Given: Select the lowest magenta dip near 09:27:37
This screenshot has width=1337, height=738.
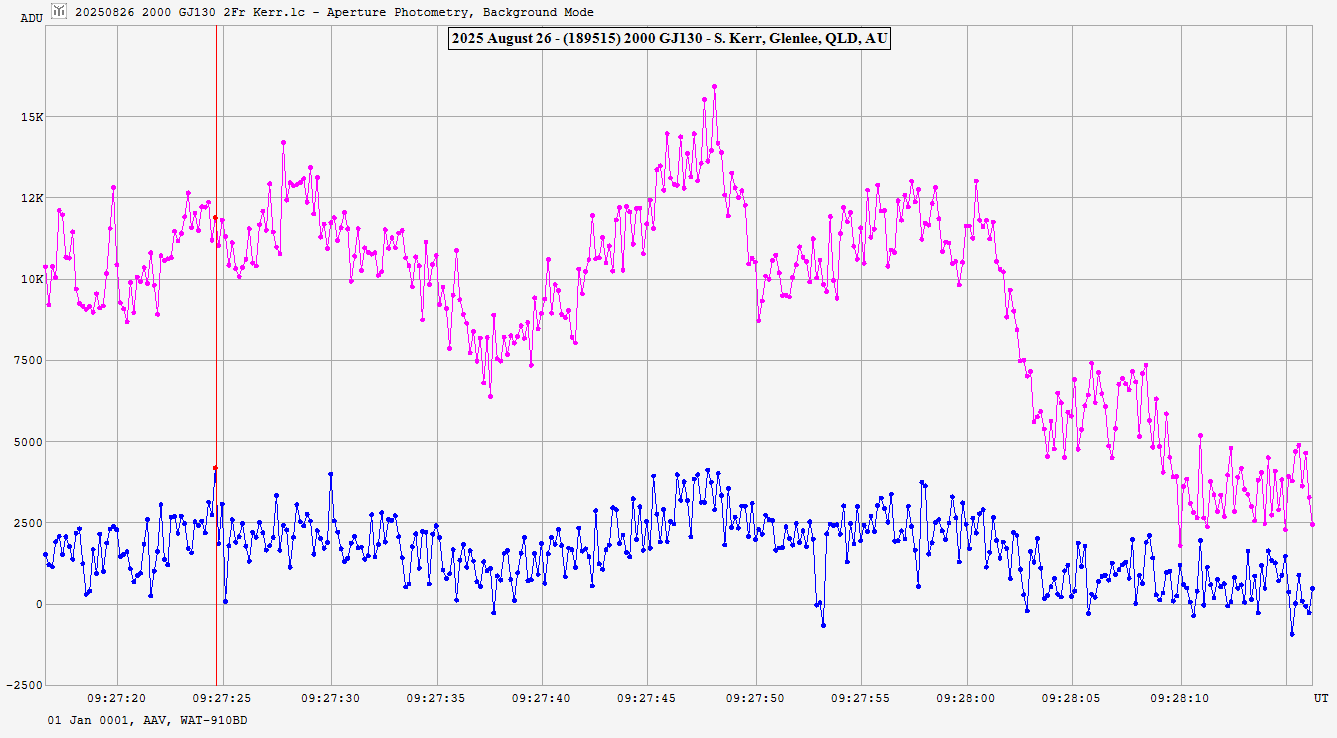Looking at the screenshot, I should pos(490,397).
